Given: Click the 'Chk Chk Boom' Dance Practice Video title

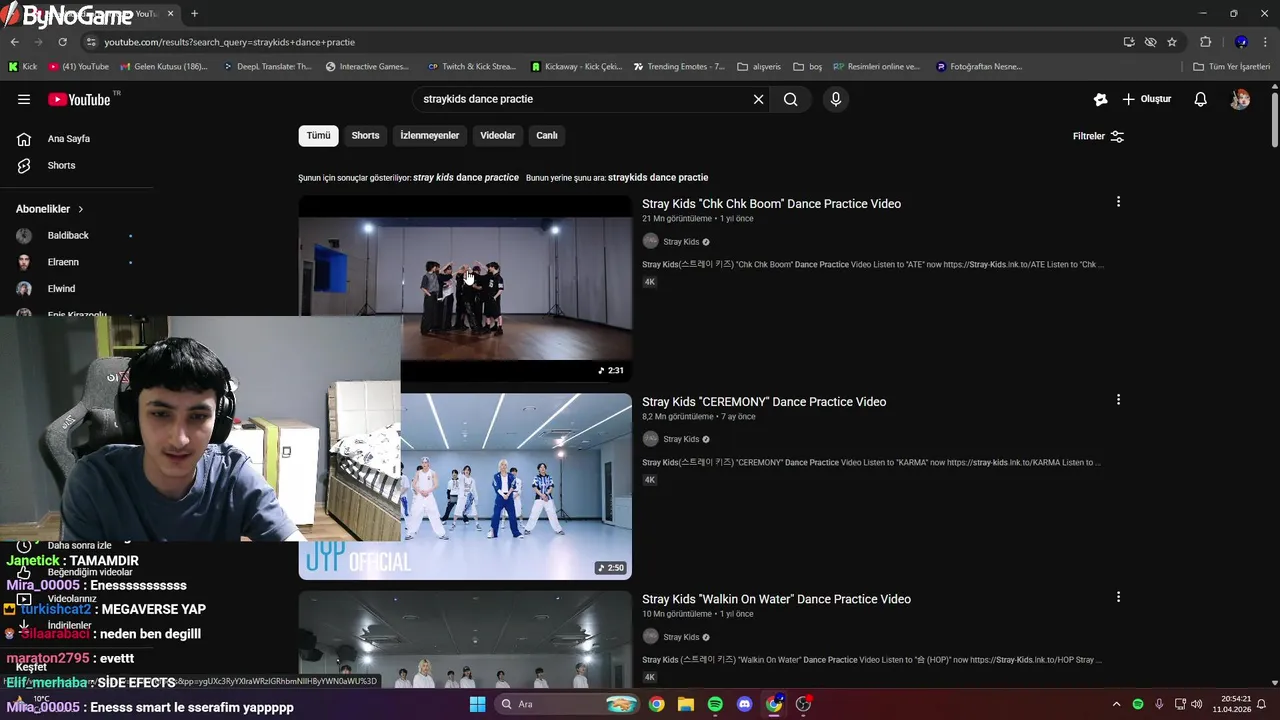Looking at the screenshot, I should pyautogui.click(x=771, y=204).
